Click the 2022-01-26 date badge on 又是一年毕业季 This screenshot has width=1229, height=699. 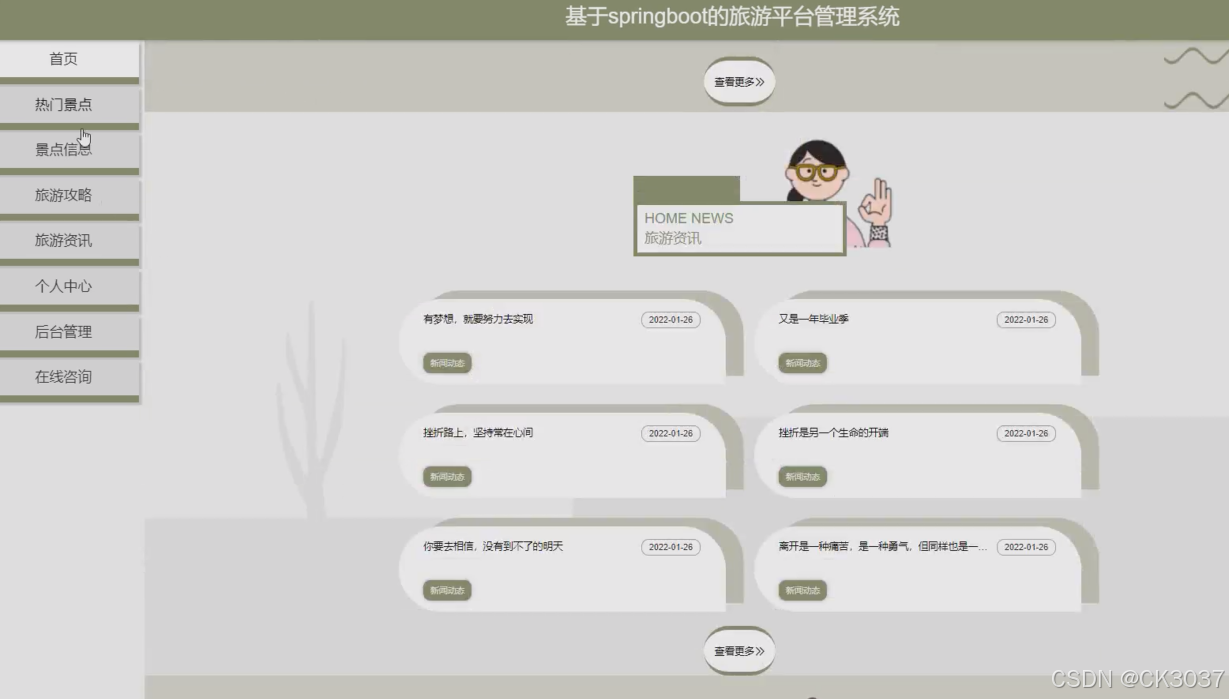pyautogui.click(x=1027, y=319)
